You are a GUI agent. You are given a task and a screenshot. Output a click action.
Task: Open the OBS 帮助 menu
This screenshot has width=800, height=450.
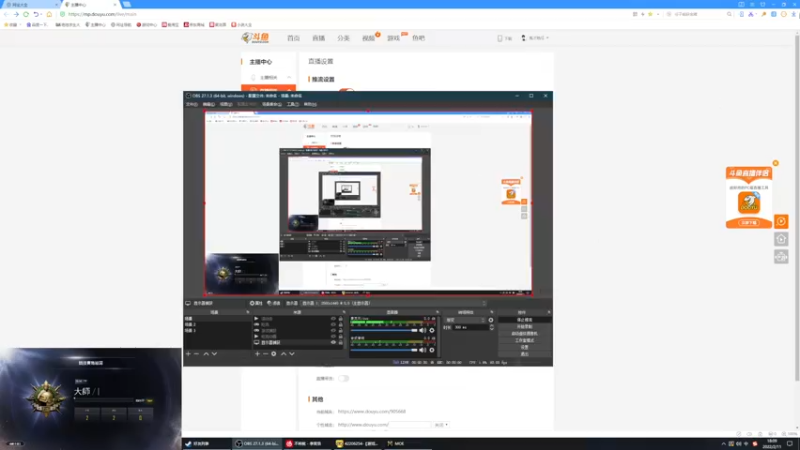(310, 104)
